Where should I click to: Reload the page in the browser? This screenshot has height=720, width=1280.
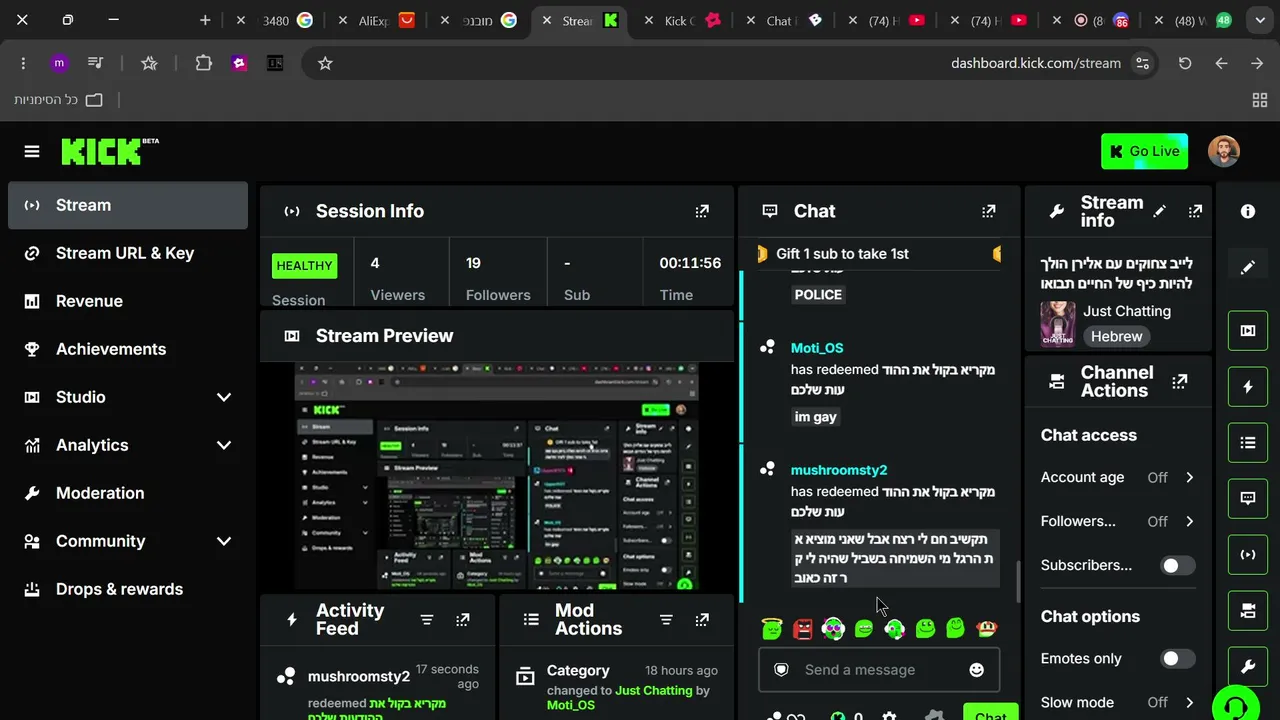tap(1185, 63)
